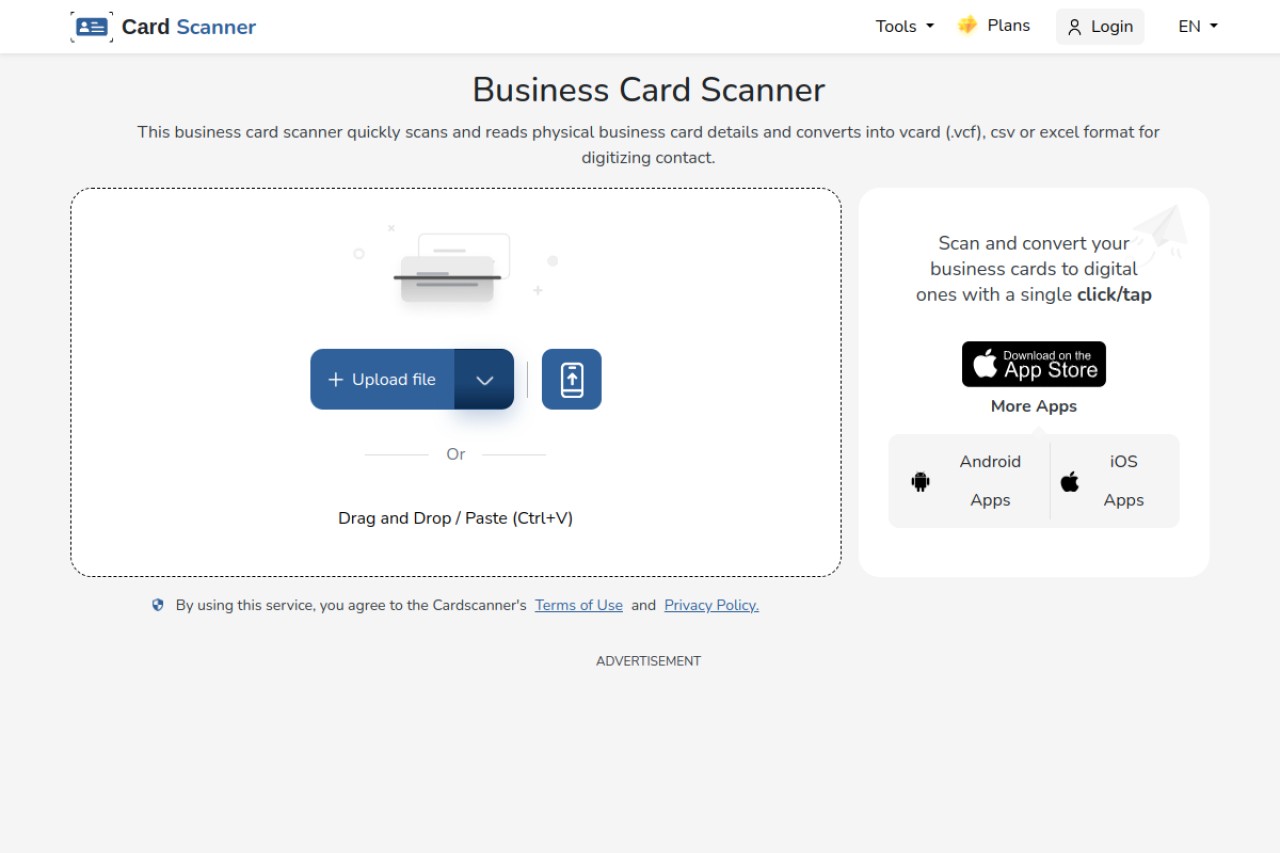The image size is (1280, 853).
Task: Click the Plans diamond icon
Action: [x=967, y=26]
